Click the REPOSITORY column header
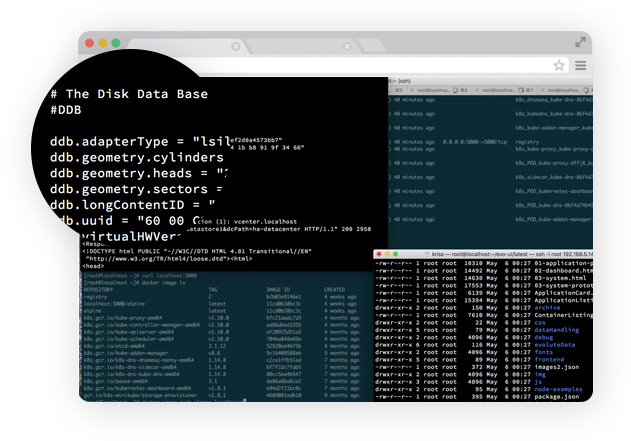This screenshot has width=631, height=441. coord(98,290)
